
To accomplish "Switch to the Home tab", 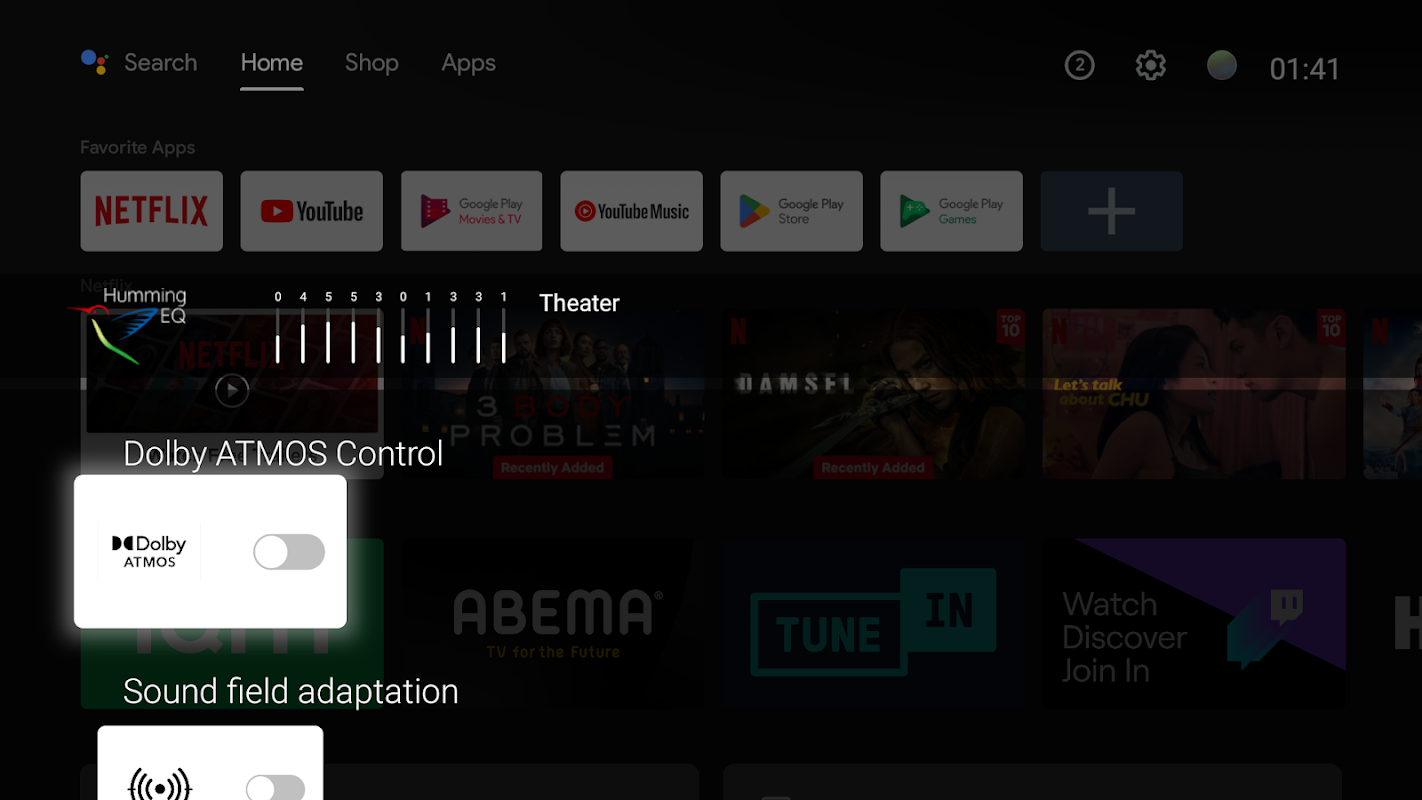I will pos(272,62).
